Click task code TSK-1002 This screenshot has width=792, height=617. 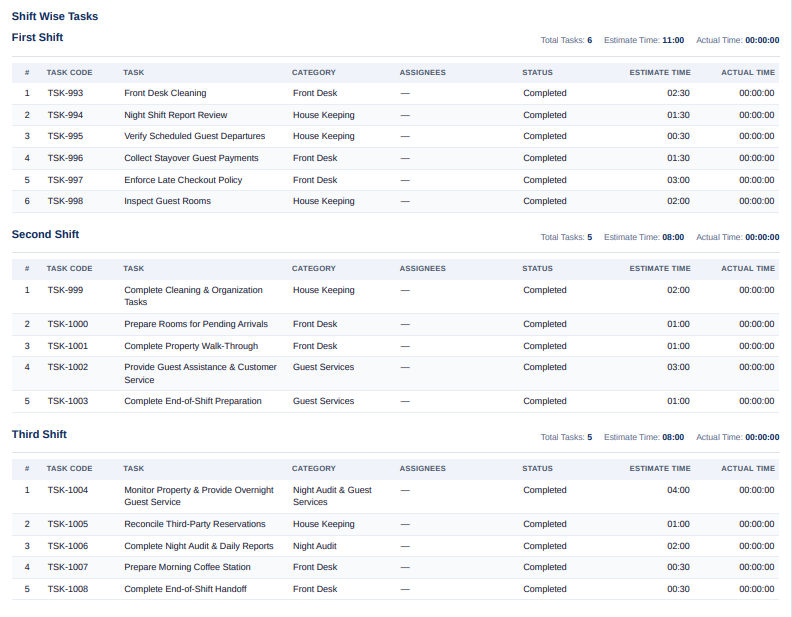pos(68,367)
